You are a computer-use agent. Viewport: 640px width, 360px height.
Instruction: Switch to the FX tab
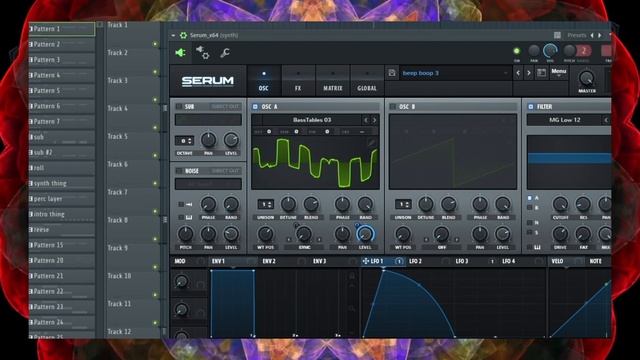coord(298,81)
